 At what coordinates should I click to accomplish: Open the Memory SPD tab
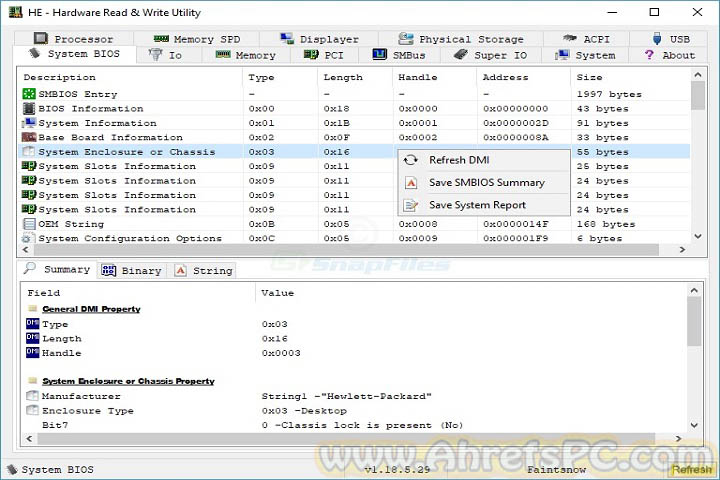point(197,39)
